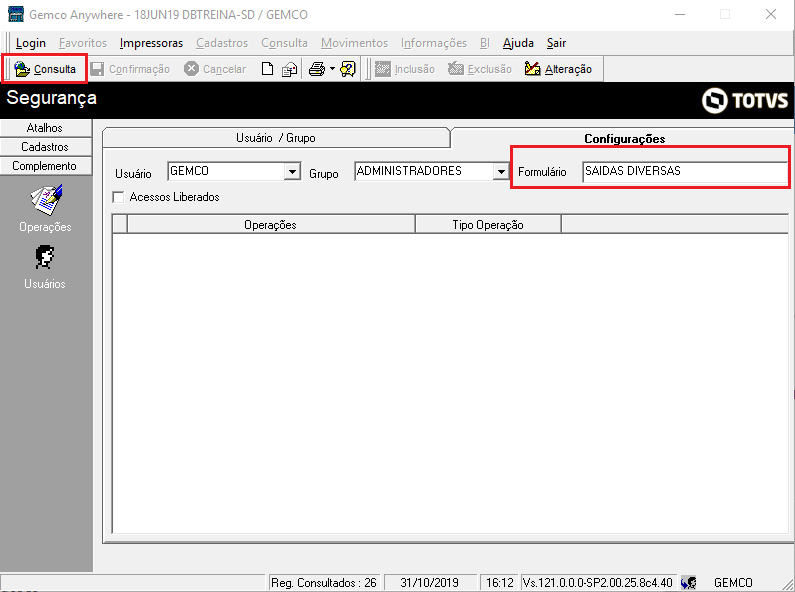Click the version Vs.121.0.0.0-SP2.00.25.8c4.40 text
Screen dimensions: 795x592
pos(598,582)
